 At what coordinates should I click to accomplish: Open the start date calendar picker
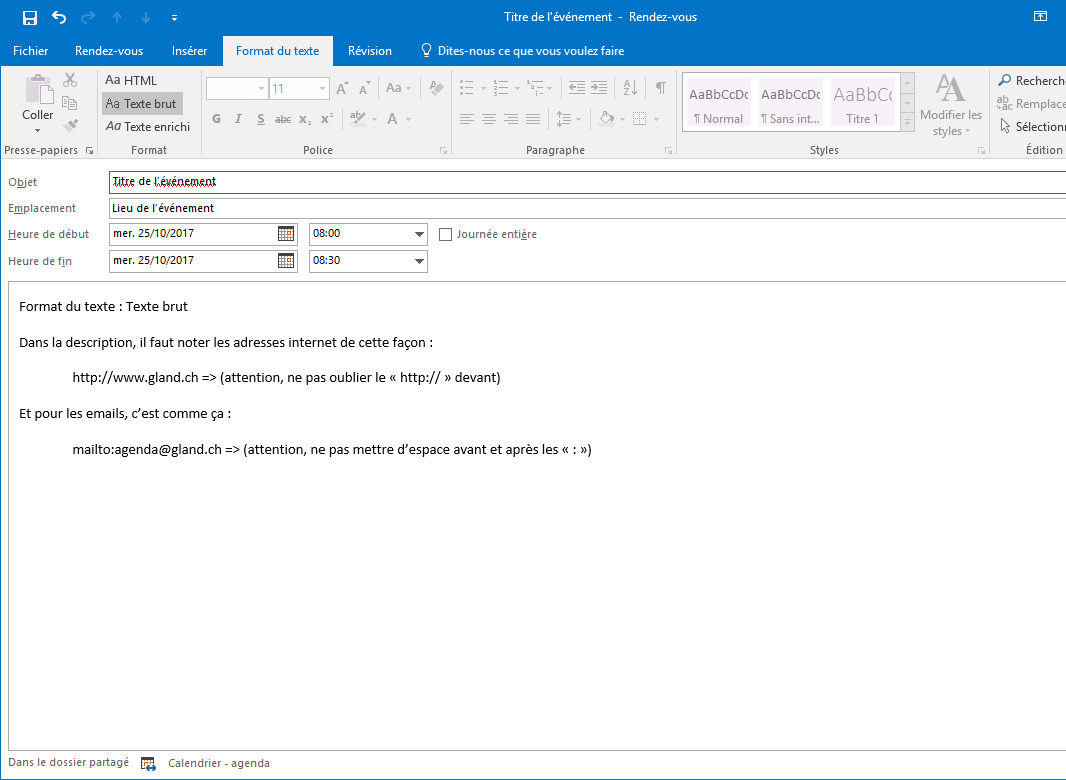286,234
